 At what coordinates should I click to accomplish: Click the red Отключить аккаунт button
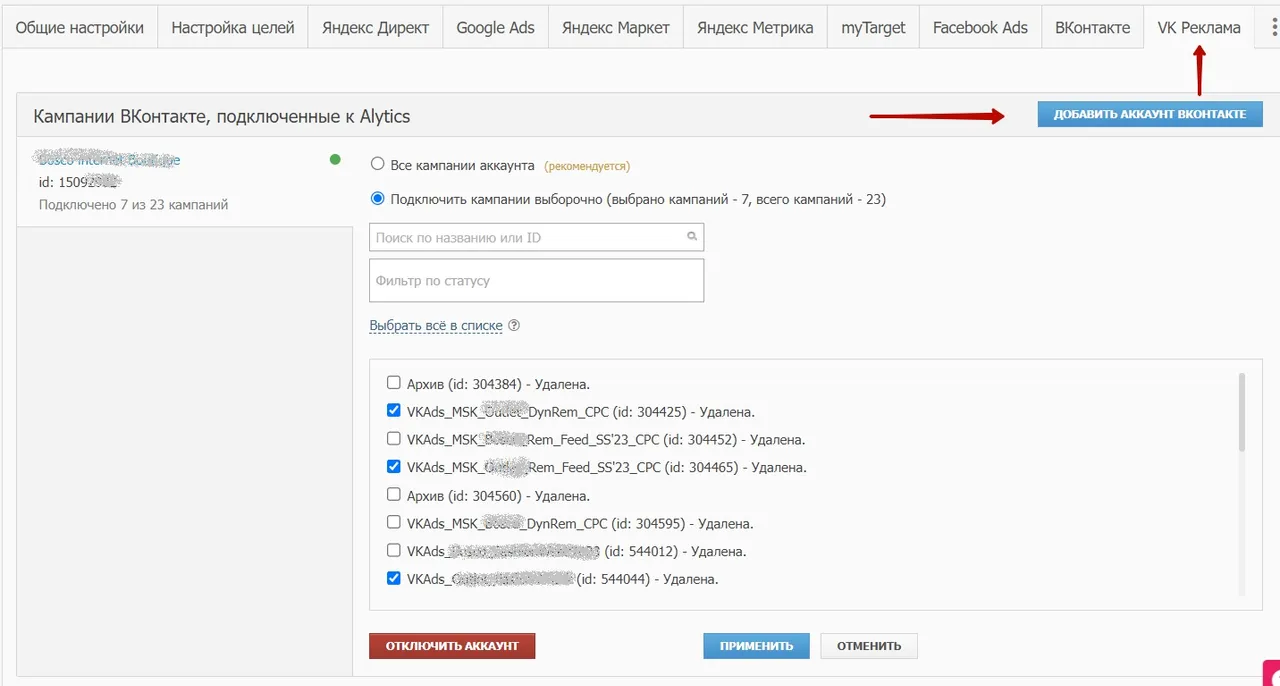tap(452, 646)
